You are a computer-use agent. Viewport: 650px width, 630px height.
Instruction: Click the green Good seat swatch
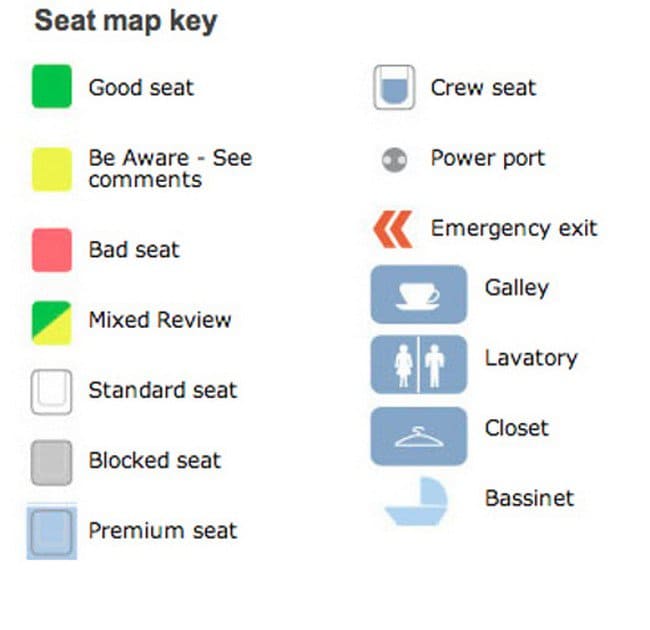(x=51, y=87)
